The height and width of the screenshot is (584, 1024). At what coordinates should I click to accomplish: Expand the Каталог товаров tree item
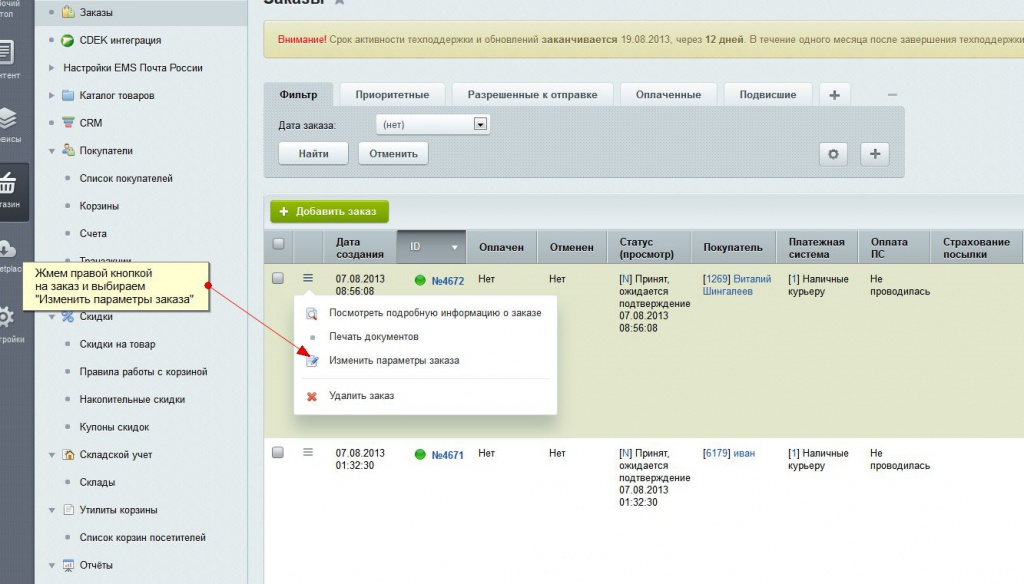pos(51,96)
